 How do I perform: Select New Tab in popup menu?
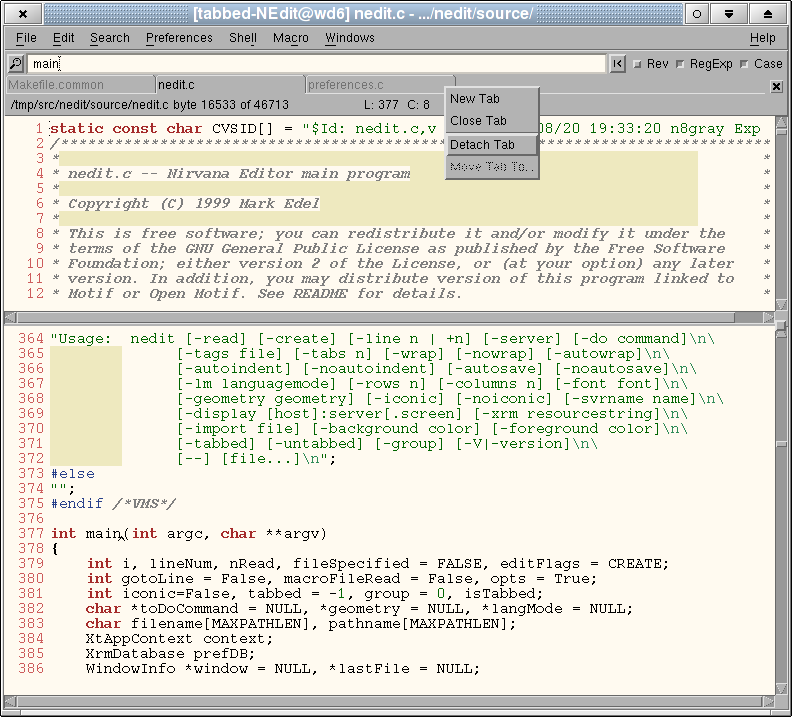click(475, 99)
